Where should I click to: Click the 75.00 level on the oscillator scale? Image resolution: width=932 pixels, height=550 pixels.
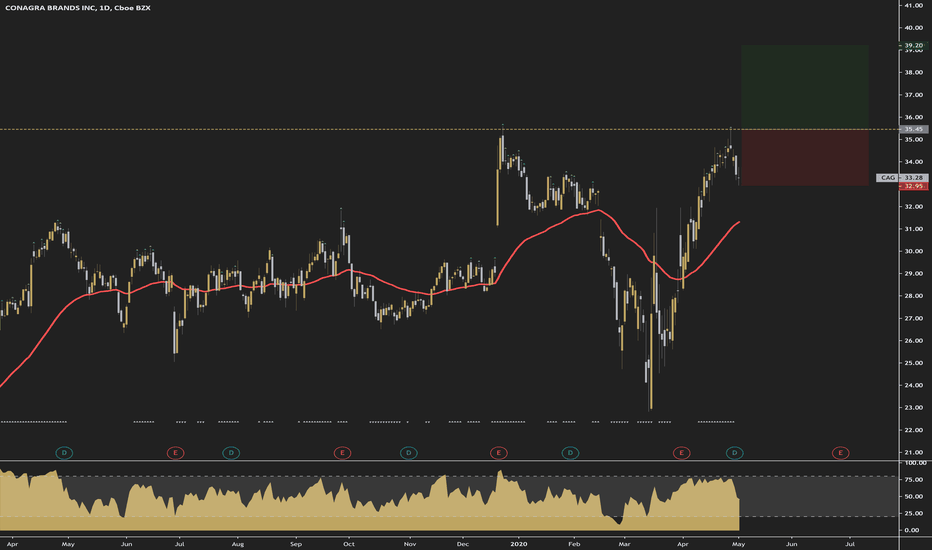(912, 480)
